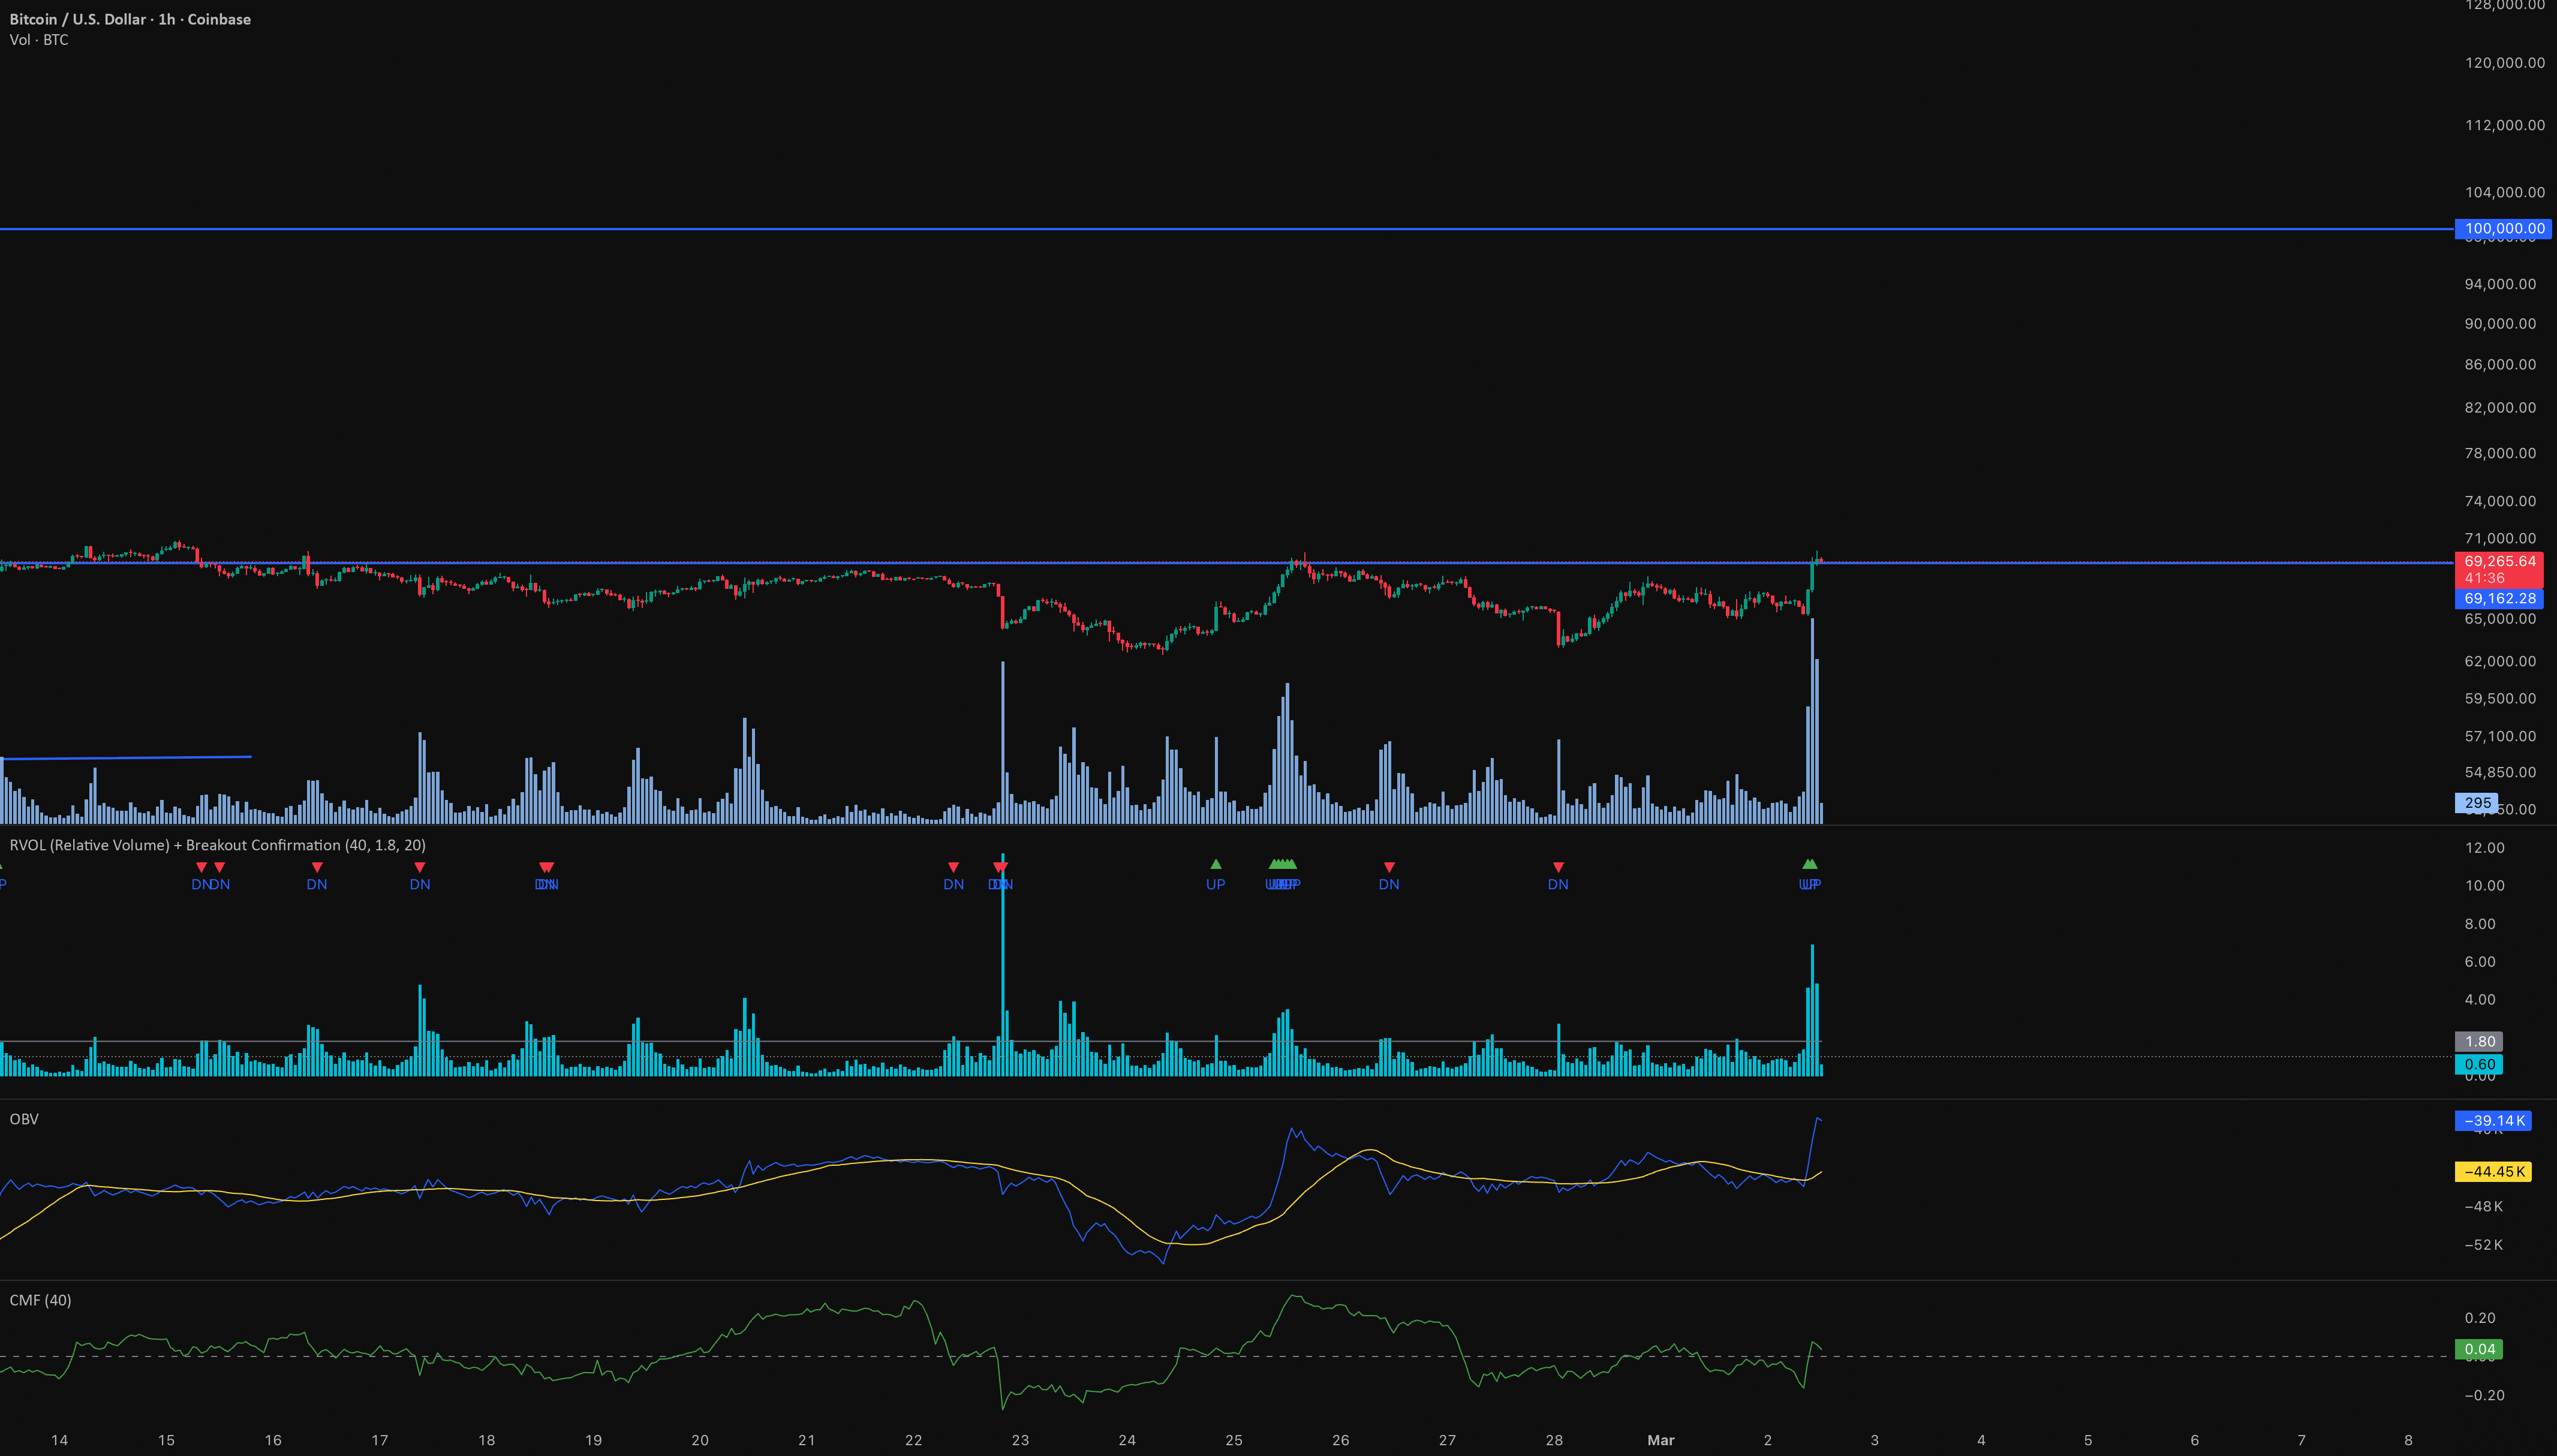The height and width of the screenshot is (1456, 2557).
Task: Click the 74,000.00 price axis value
Action: (x=2500, y=501)
